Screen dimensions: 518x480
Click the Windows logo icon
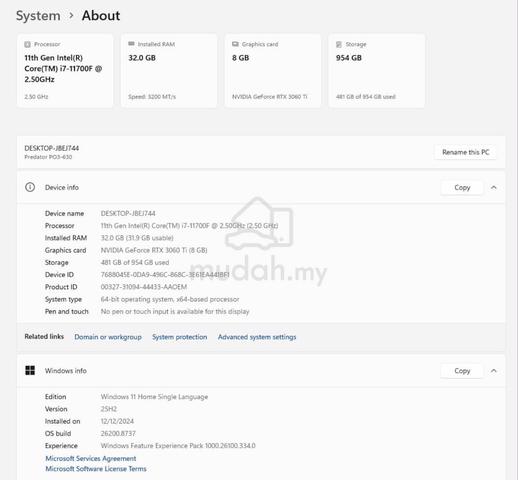[30, 370]
